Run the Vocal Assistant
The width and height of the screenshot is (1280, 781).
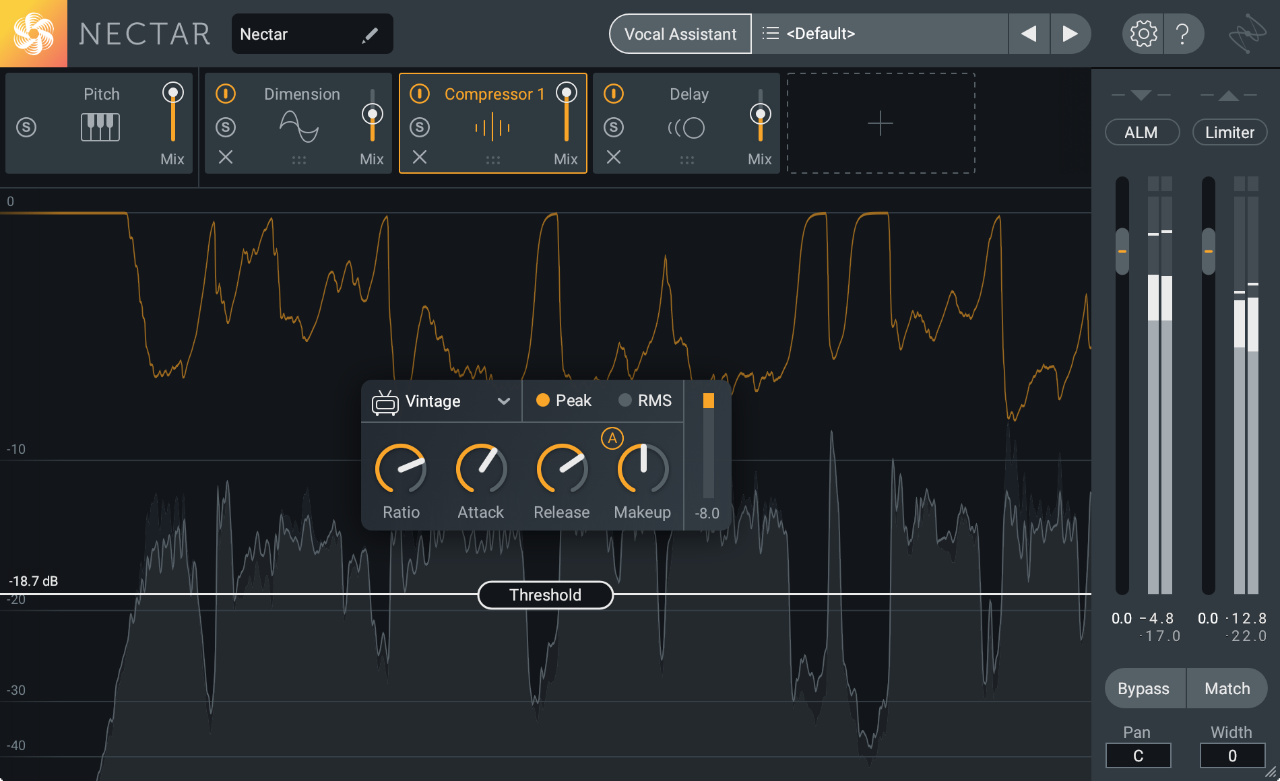(680, 33)
